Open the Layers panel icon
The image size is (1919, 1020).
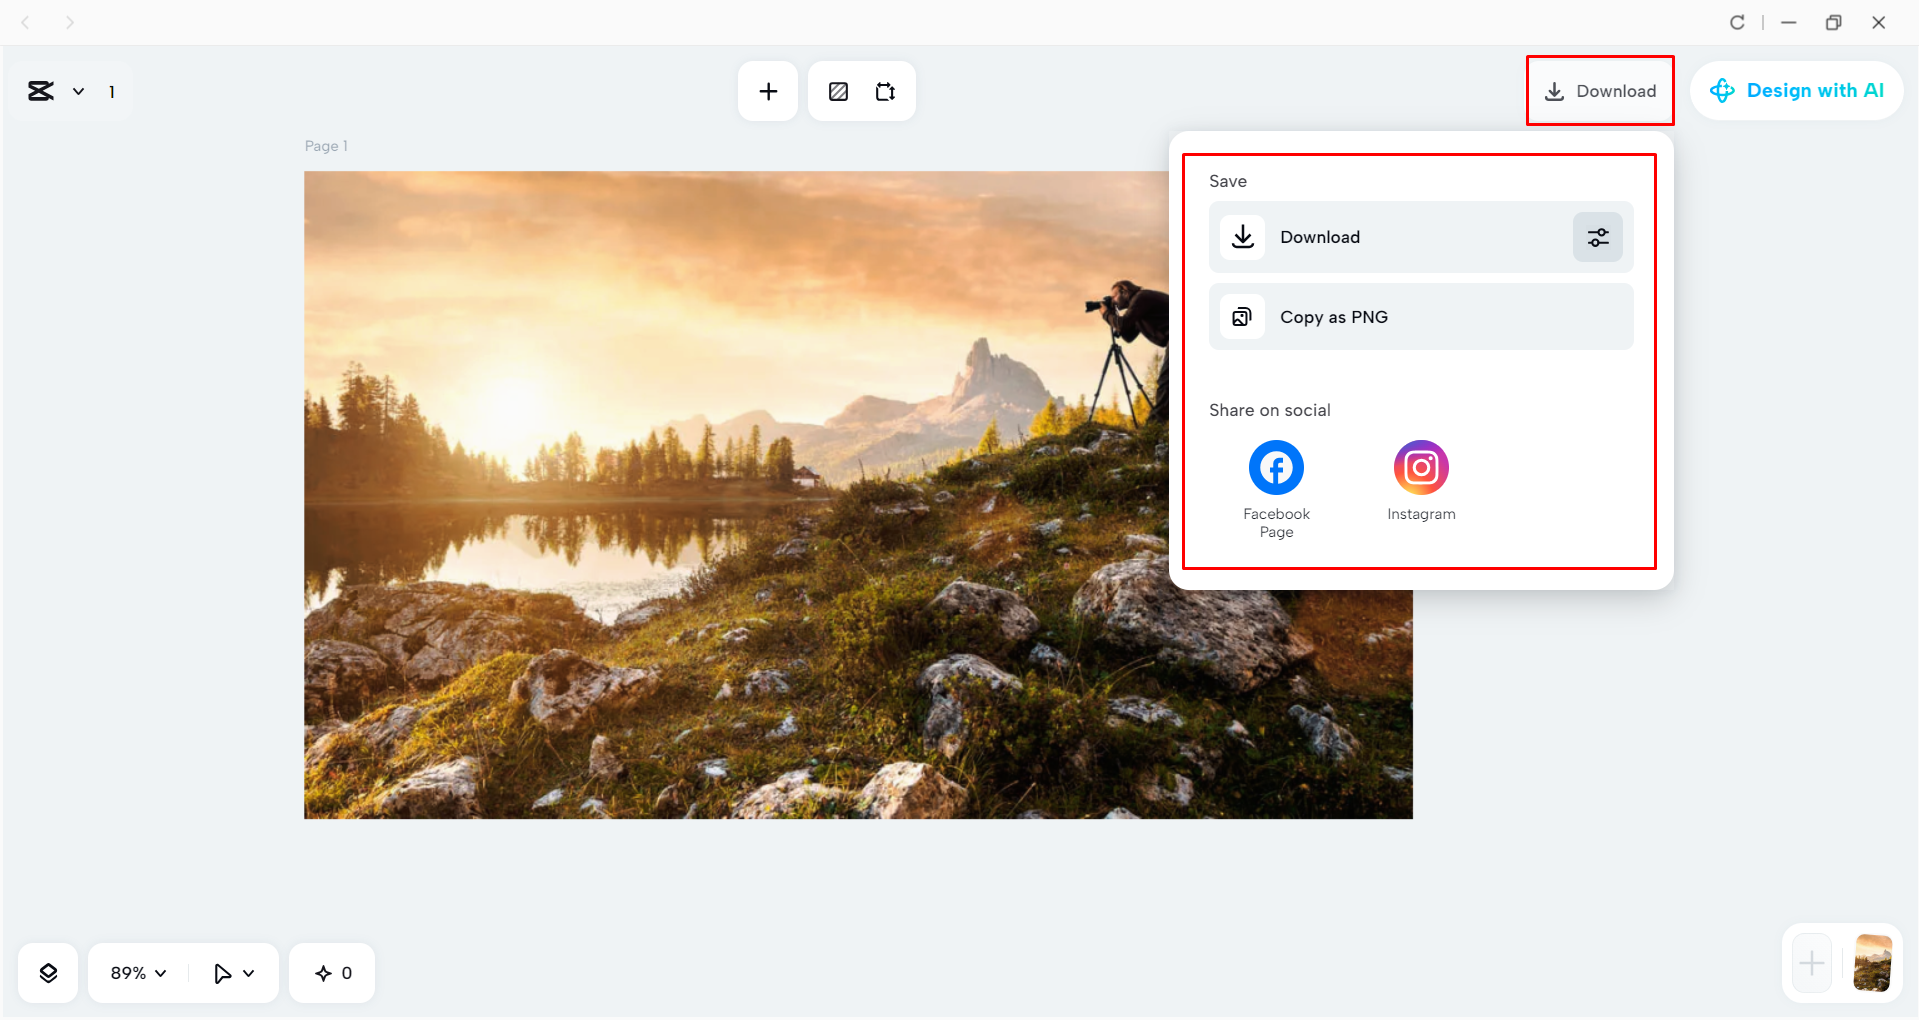tap(47, 971)
